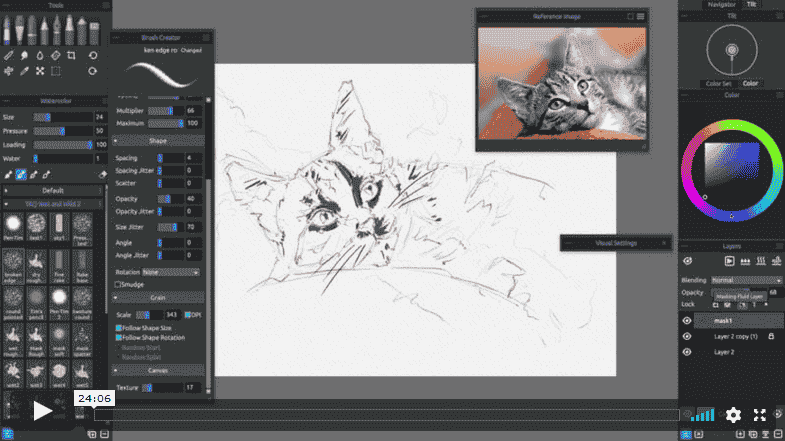This screenshot has width=785, height=441.
Task: Toggle visibility icon at top of Layers panel
Action: (x=687, y=261)
